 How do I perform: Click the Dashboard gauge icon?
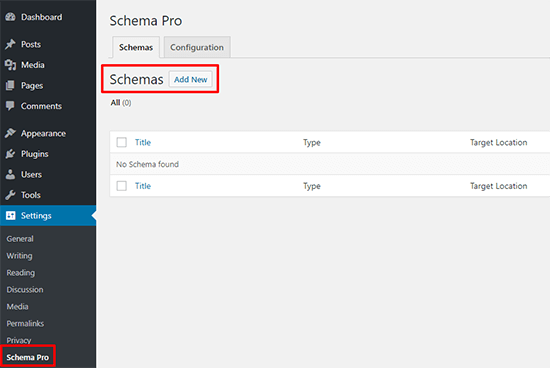(11, 17)
